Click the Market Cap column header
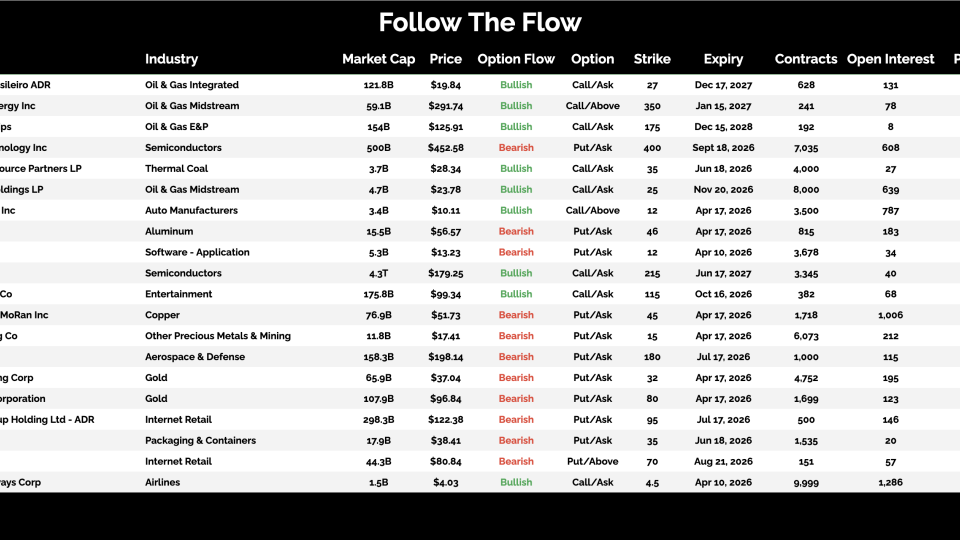The width and height of the screenshot is (960, 540). [x=378, y=59]
